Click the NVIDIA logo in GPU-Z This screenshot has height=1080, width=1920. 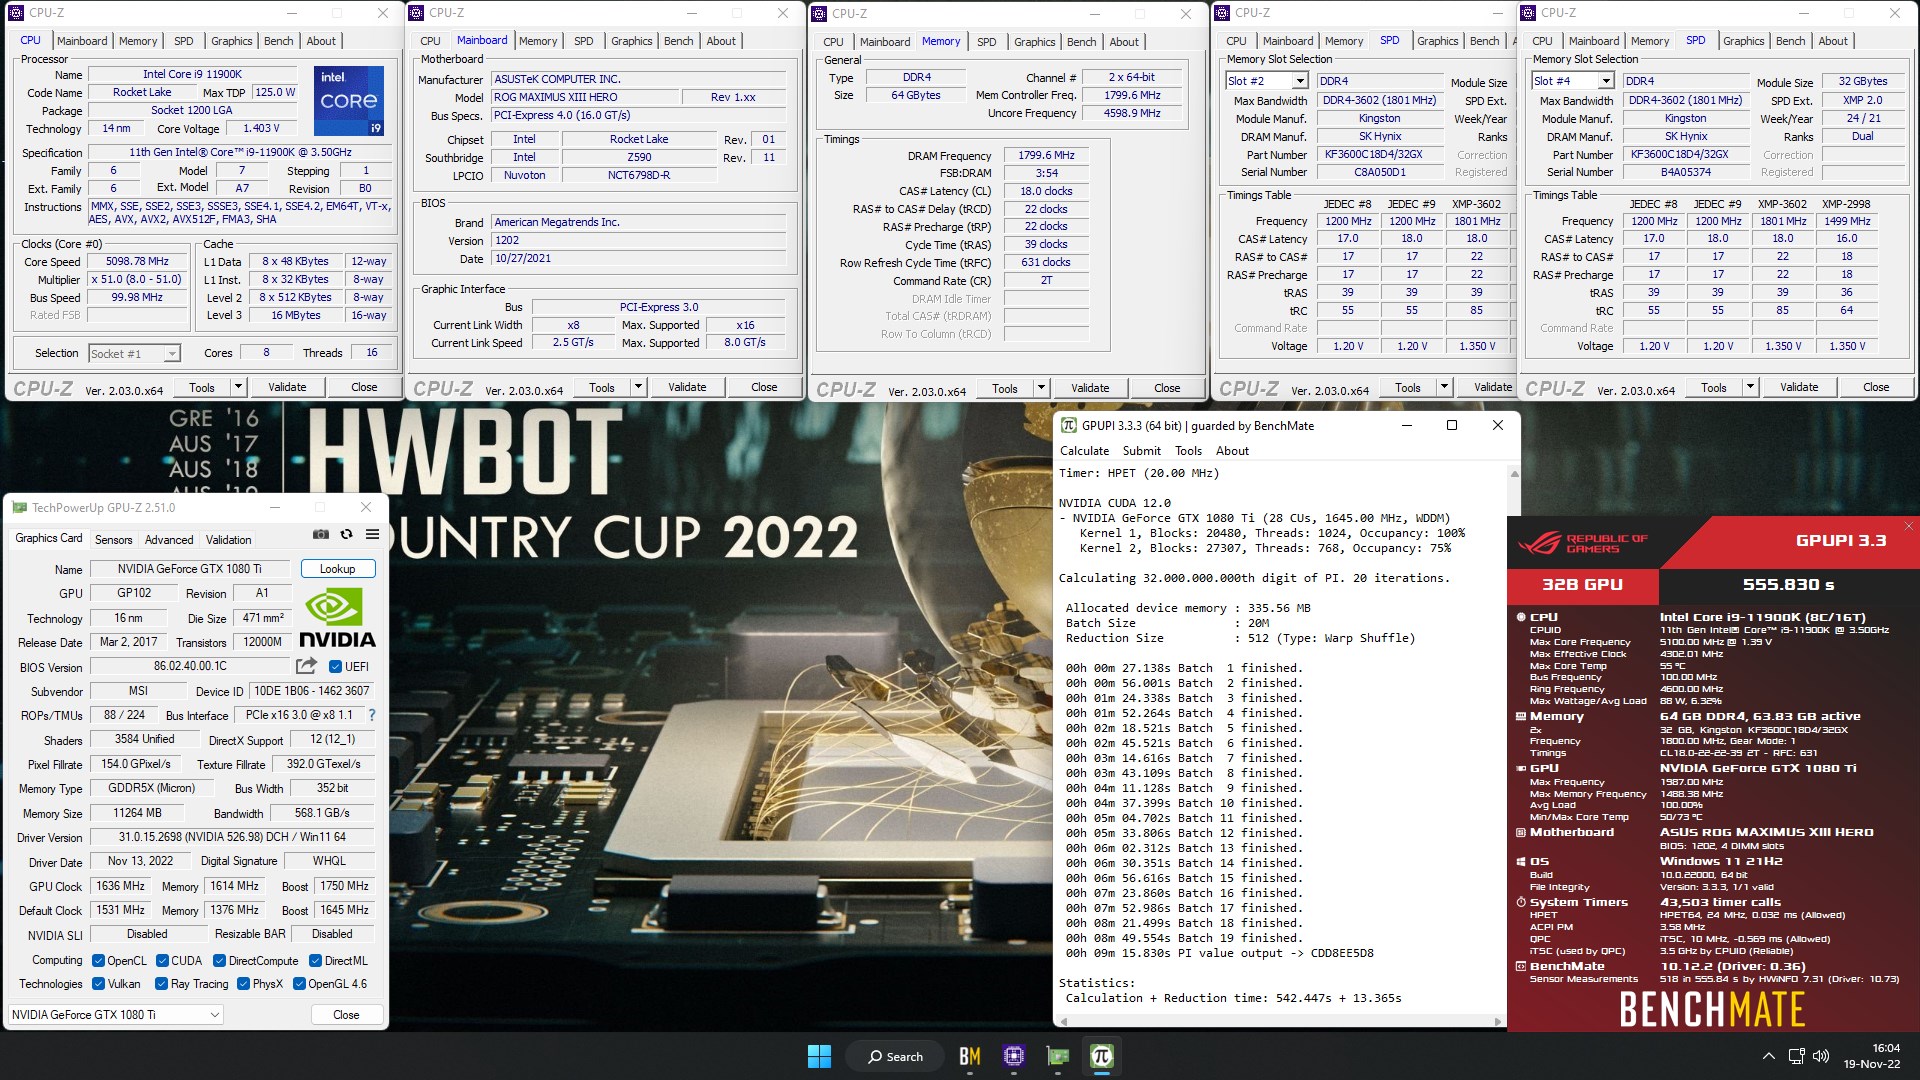point(337,618)
